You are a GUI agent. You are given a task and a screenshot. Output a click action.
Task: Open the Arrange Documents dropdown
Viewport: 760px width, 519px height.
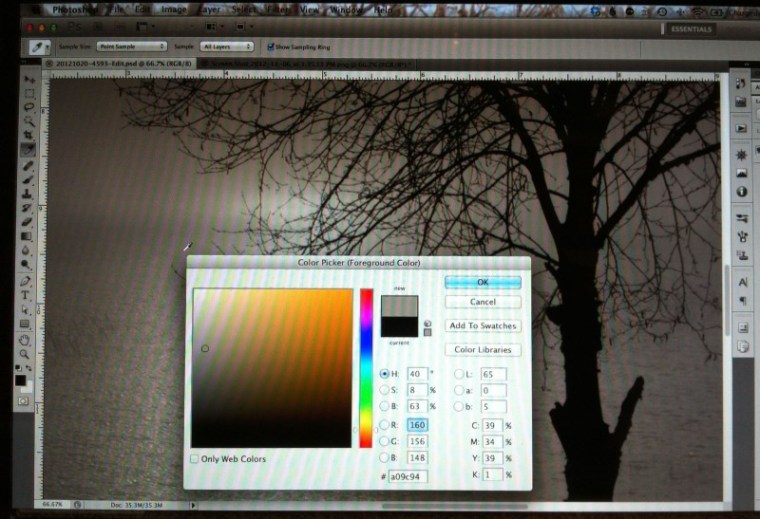[212, 27]
